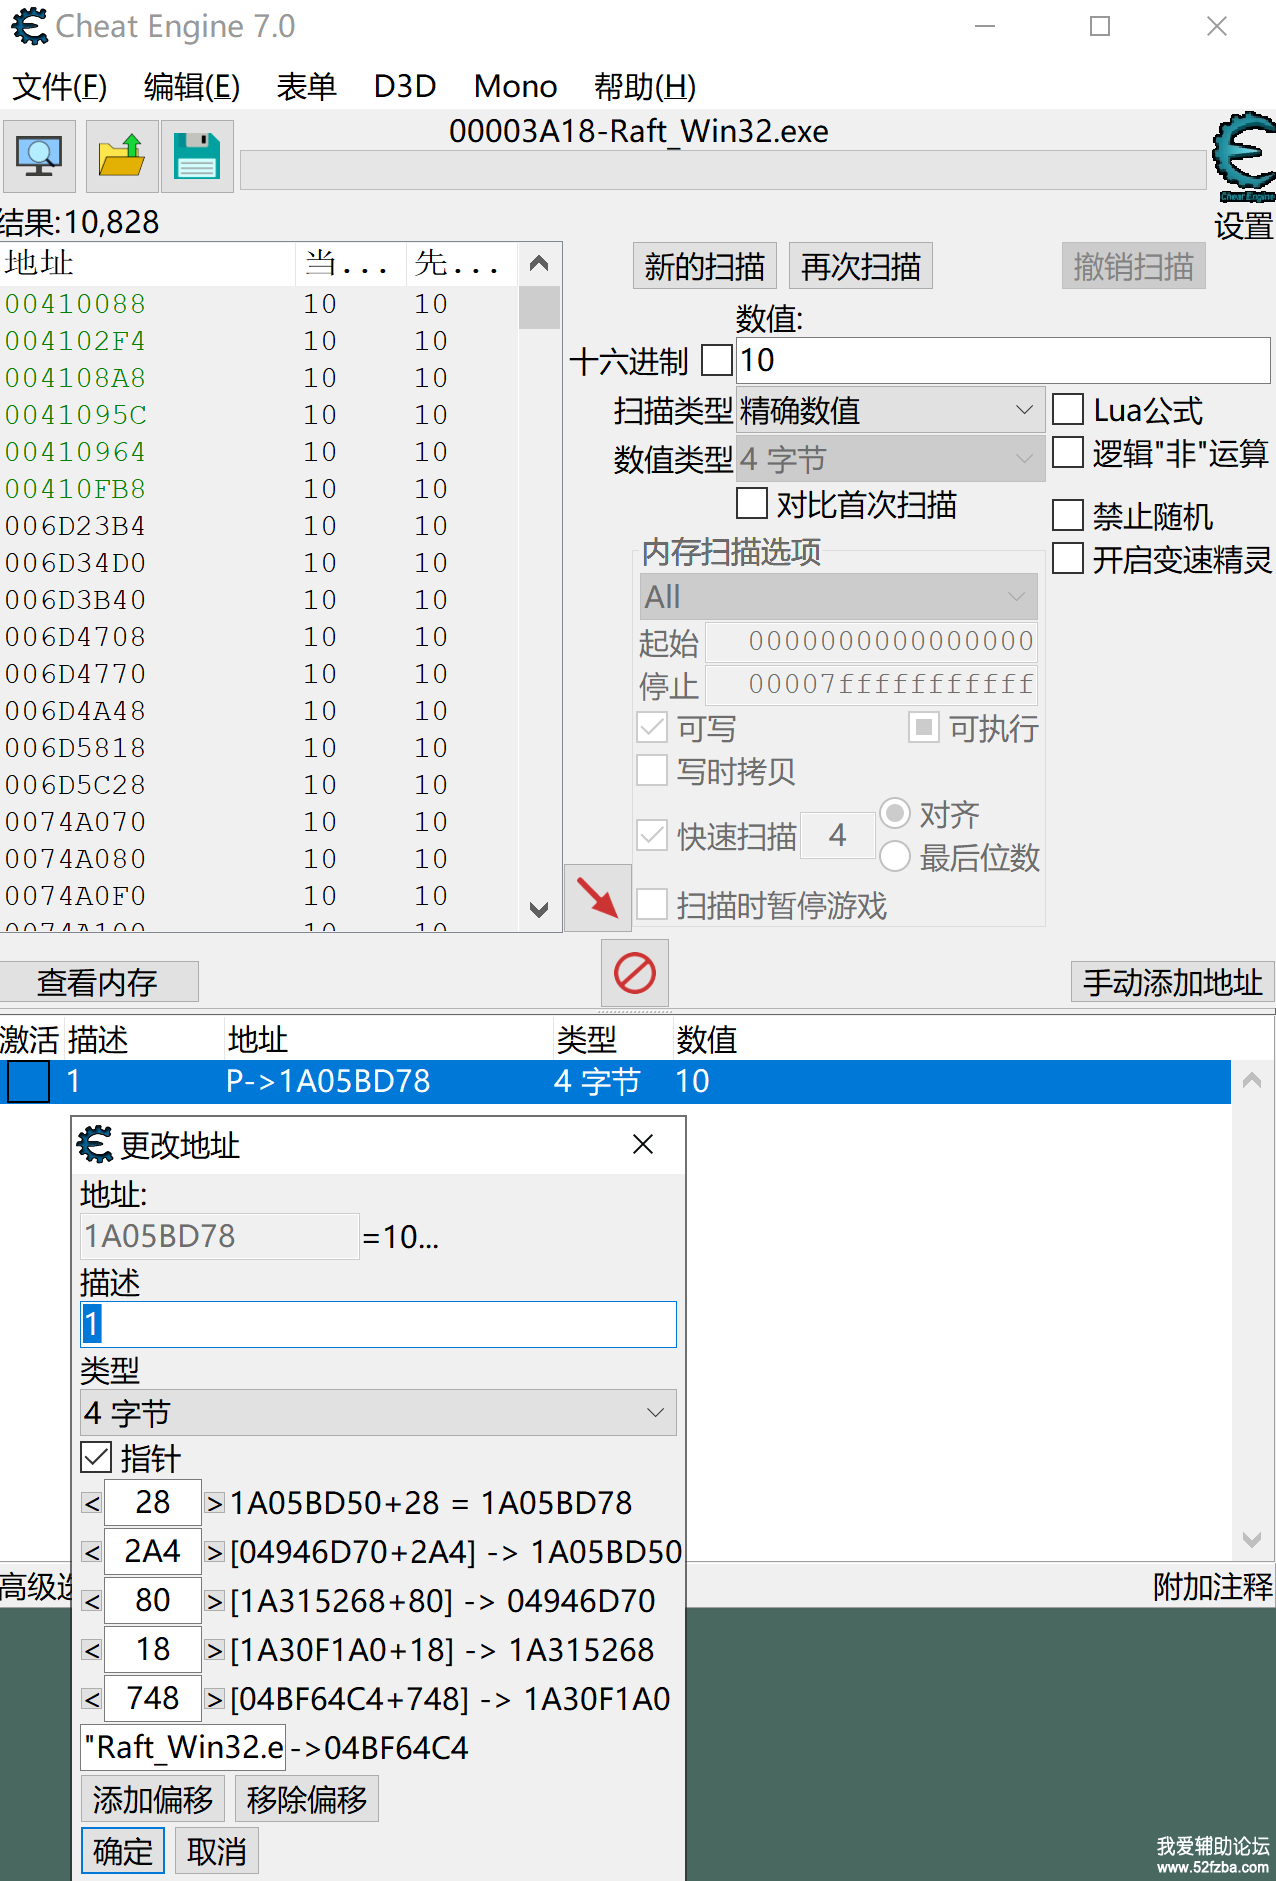Select result address 00410088
The image size is (1276, 1881).
tap(75, 304)
